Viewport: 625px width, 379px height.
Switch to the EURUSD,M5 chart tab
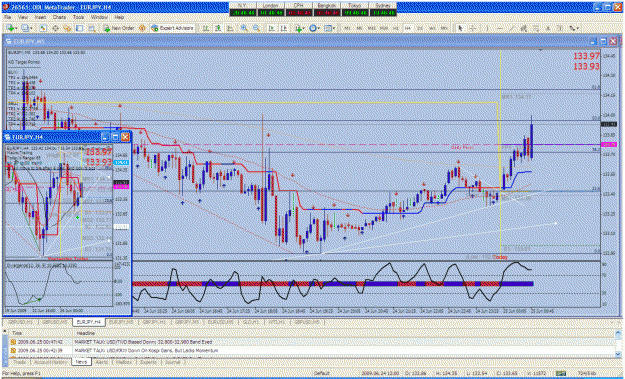coord(220,322)
